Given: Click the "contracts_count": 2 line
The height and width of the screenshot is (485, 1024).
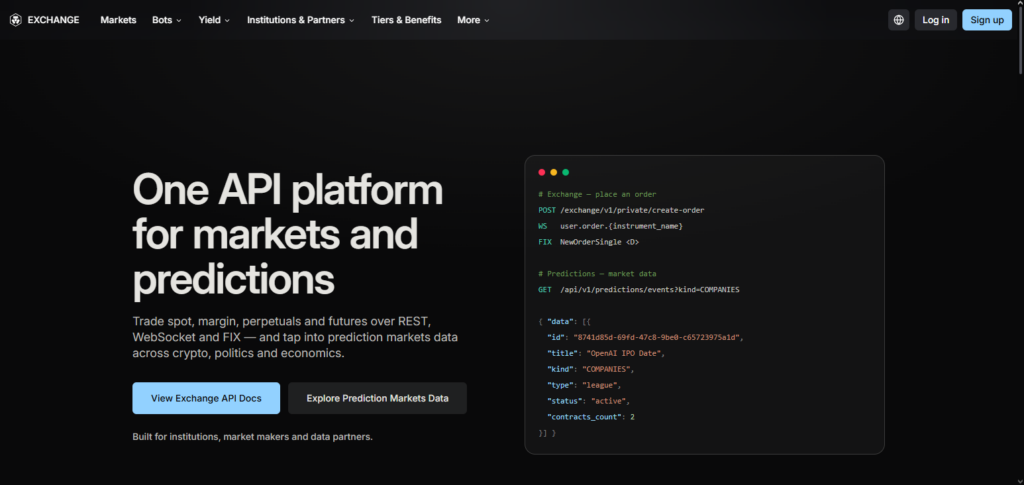Looking at the screenshot, I should point(590,416).
